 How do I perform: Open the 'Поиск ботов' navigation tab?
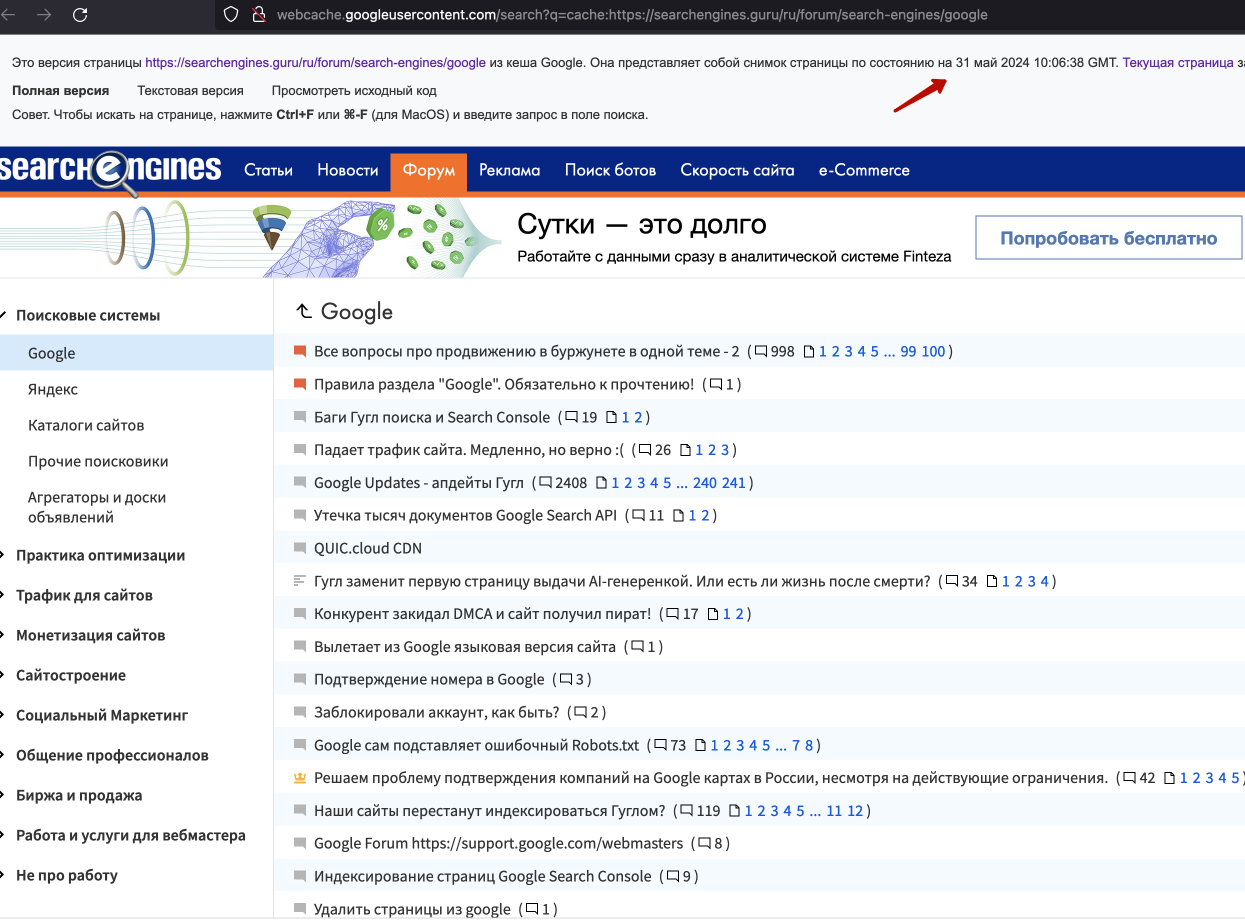click(x=610, y=170)
